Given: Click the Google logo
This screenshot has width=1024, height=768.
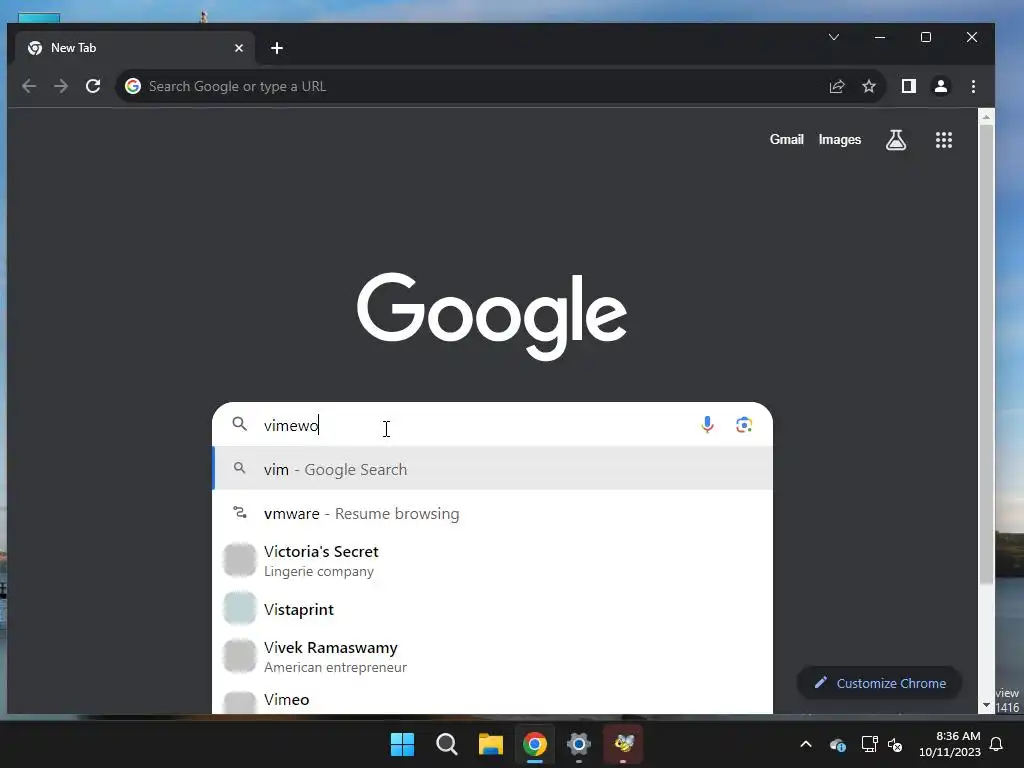Looking at the screenshot, I should (x=492, y=316).
